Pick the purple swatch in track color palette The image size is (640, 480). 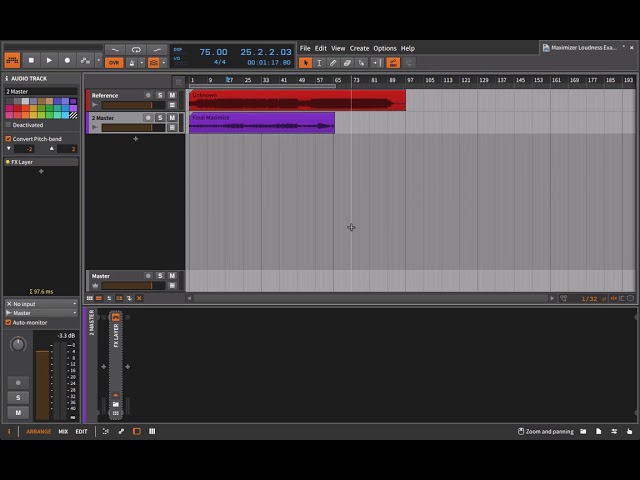point(73,101)
